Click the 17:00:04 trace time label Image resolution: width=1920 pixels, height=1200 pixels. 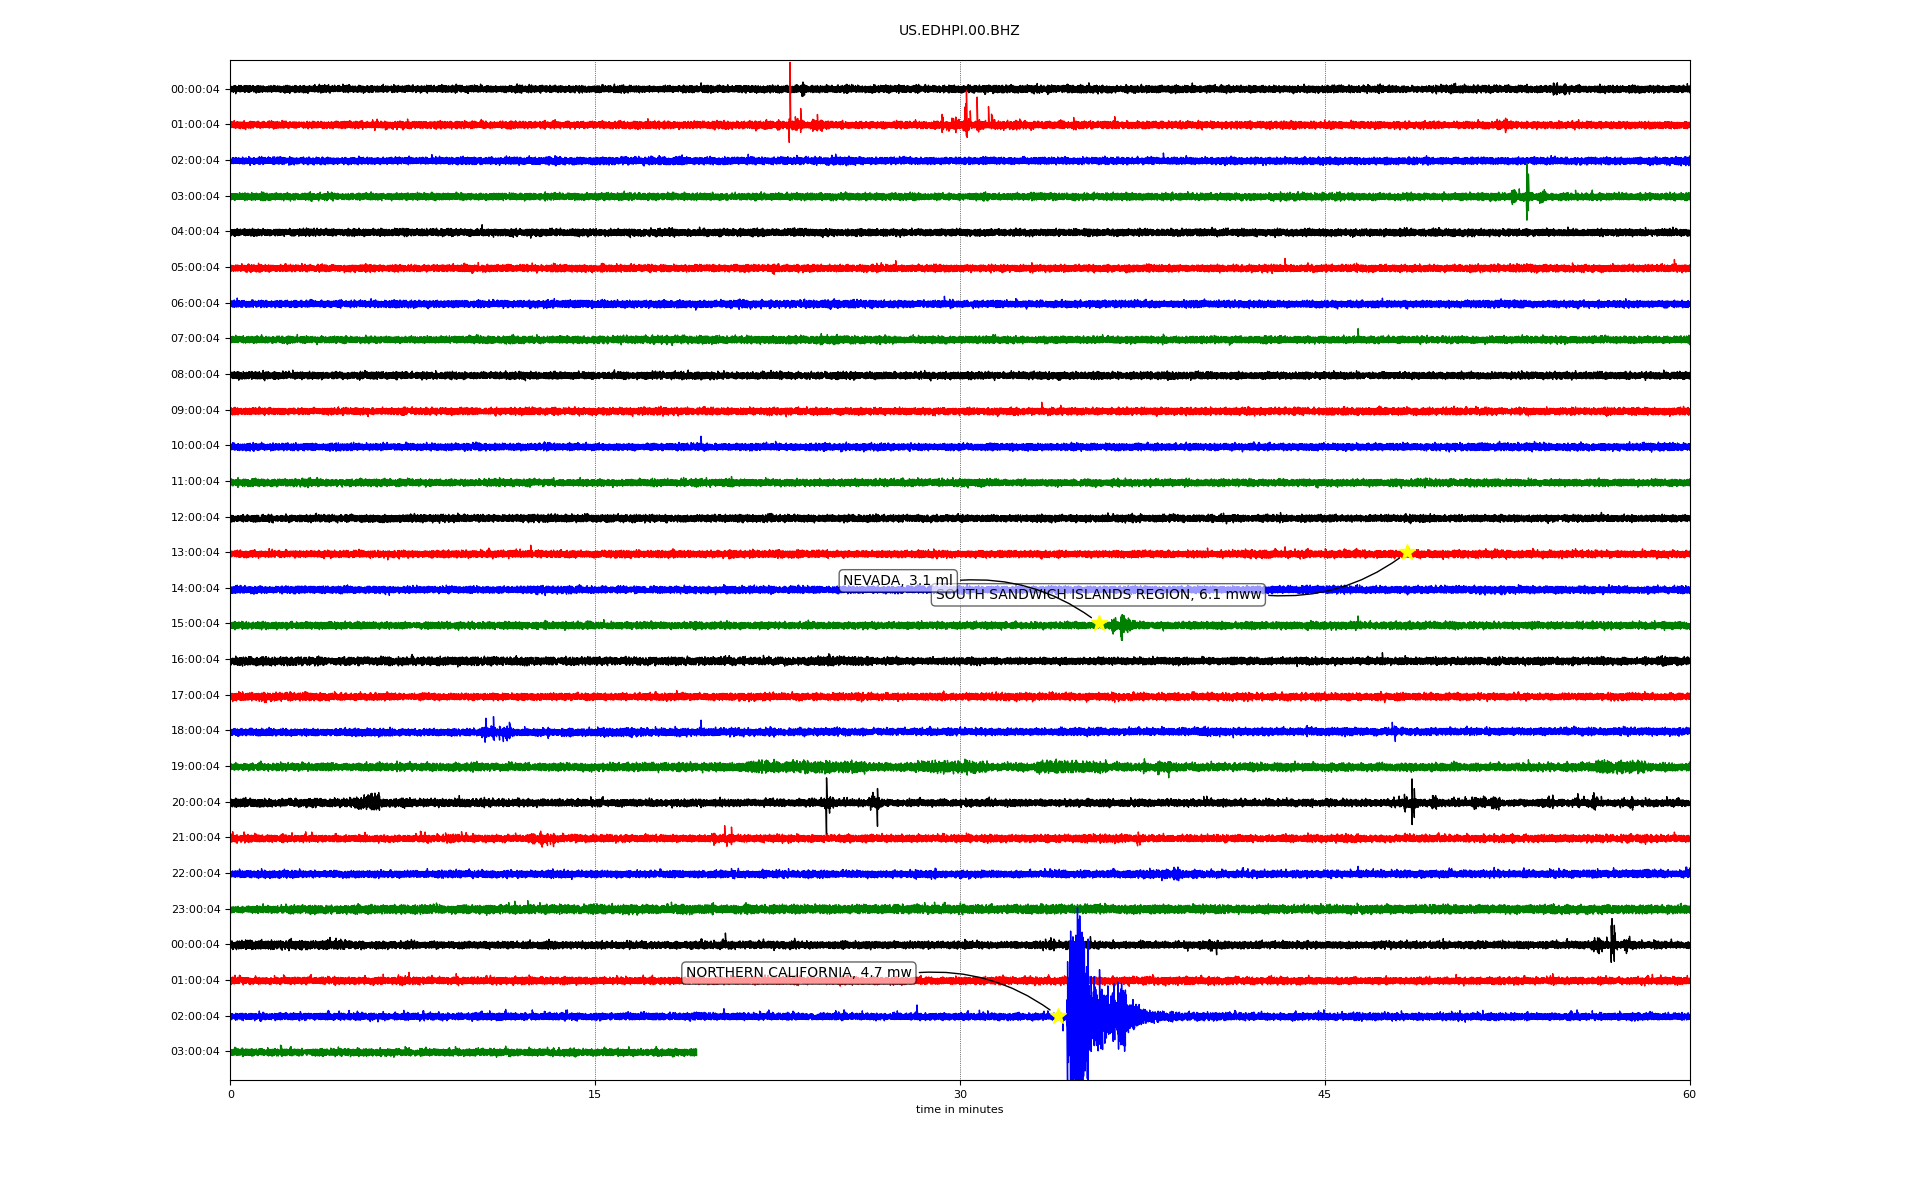(195, 696)
